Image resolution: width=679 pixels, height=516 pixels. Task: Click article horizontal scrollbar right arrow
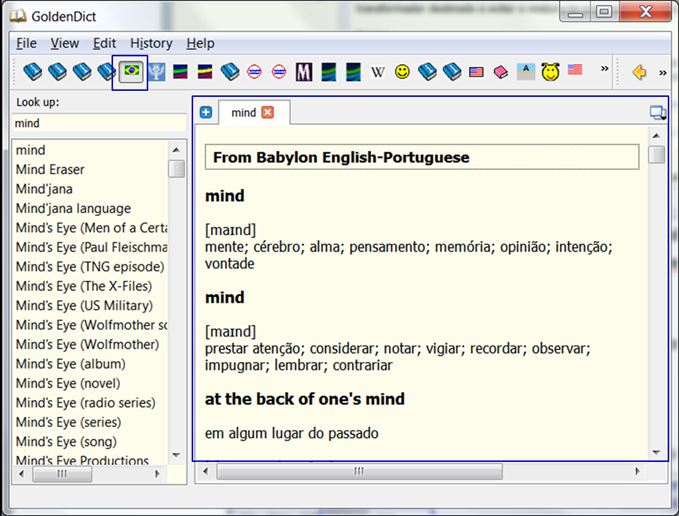click(x=637, y=471)
